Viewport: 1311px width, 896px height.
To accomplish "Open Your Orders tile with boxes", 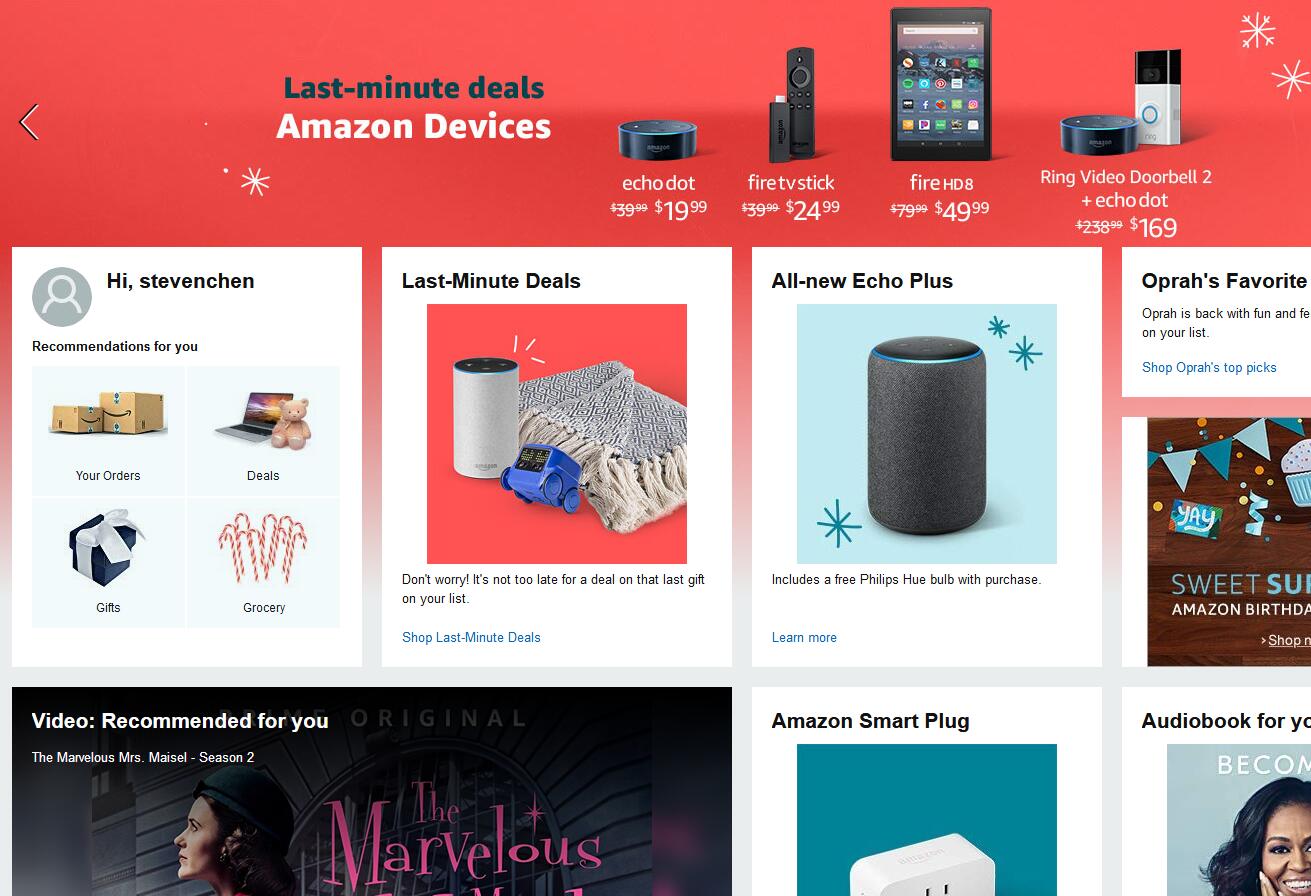I will 108,430.
